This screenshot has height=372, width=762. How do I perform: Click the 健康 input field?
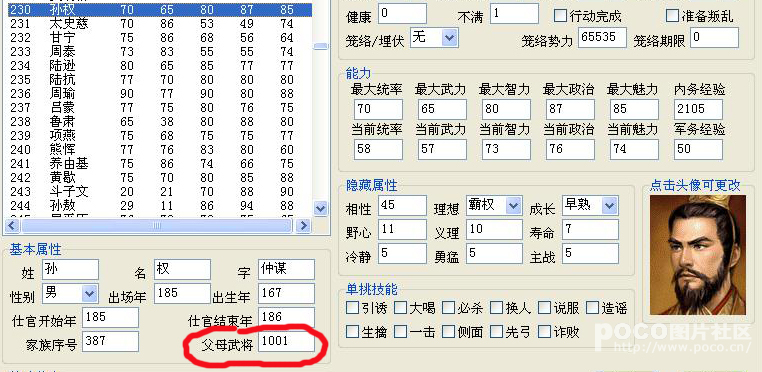402,14
